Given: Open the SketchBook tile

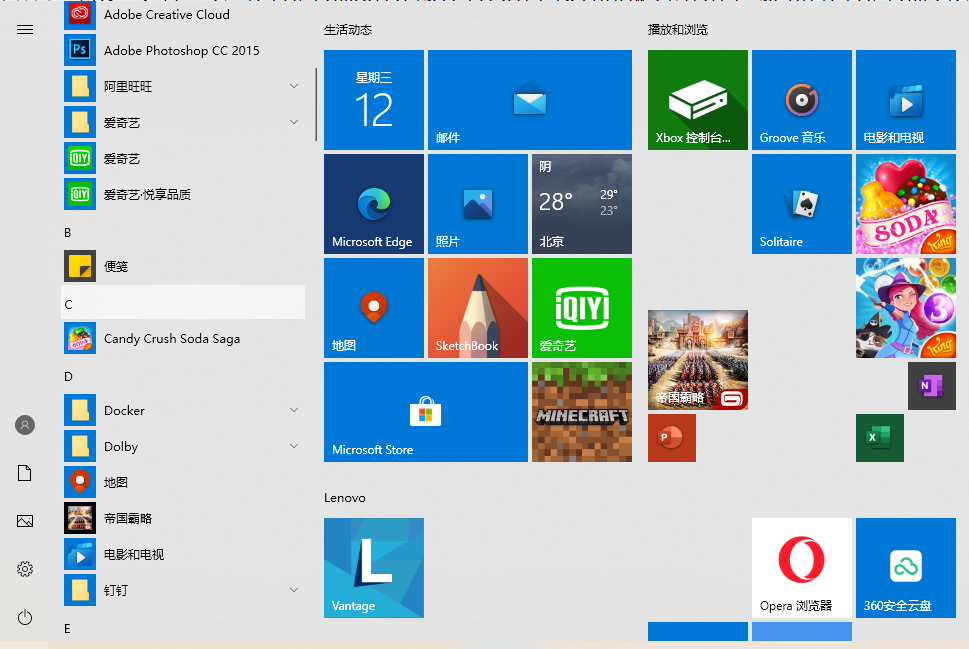Looking at the screenshot, I should (x=477, y=308).
